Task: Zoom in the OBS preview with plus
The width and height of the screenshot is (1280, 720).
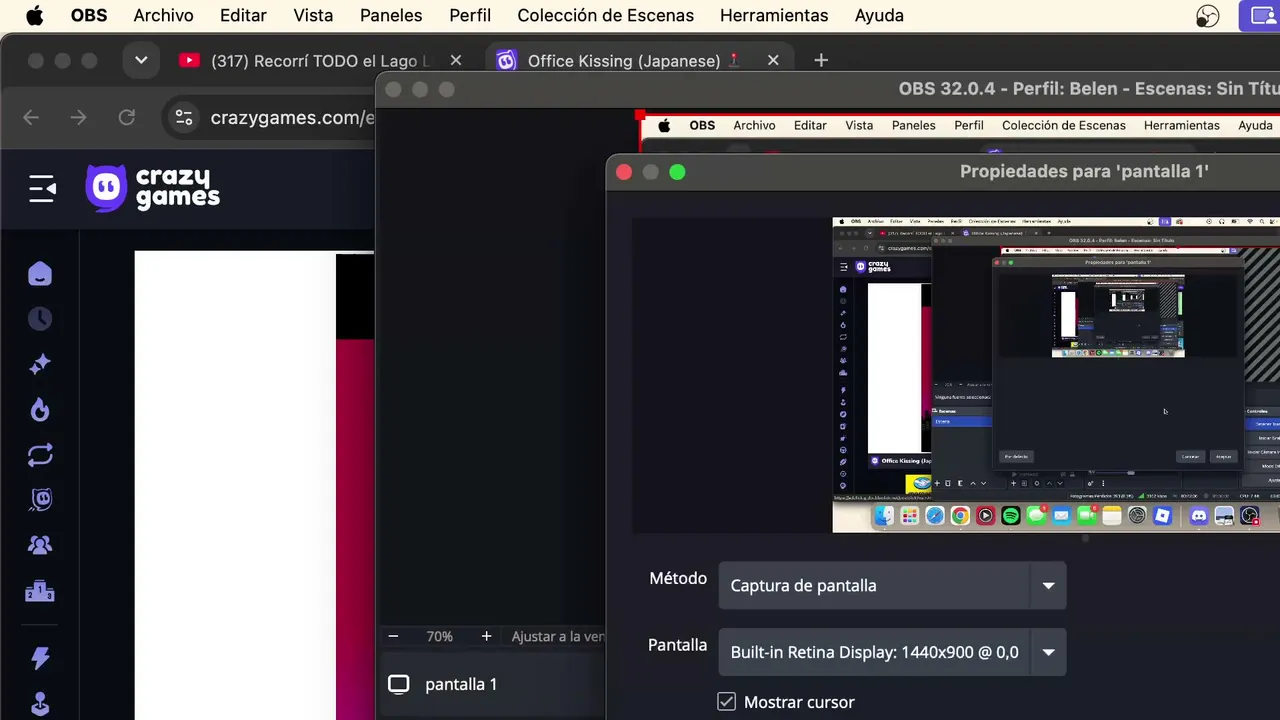Action: 486,636
